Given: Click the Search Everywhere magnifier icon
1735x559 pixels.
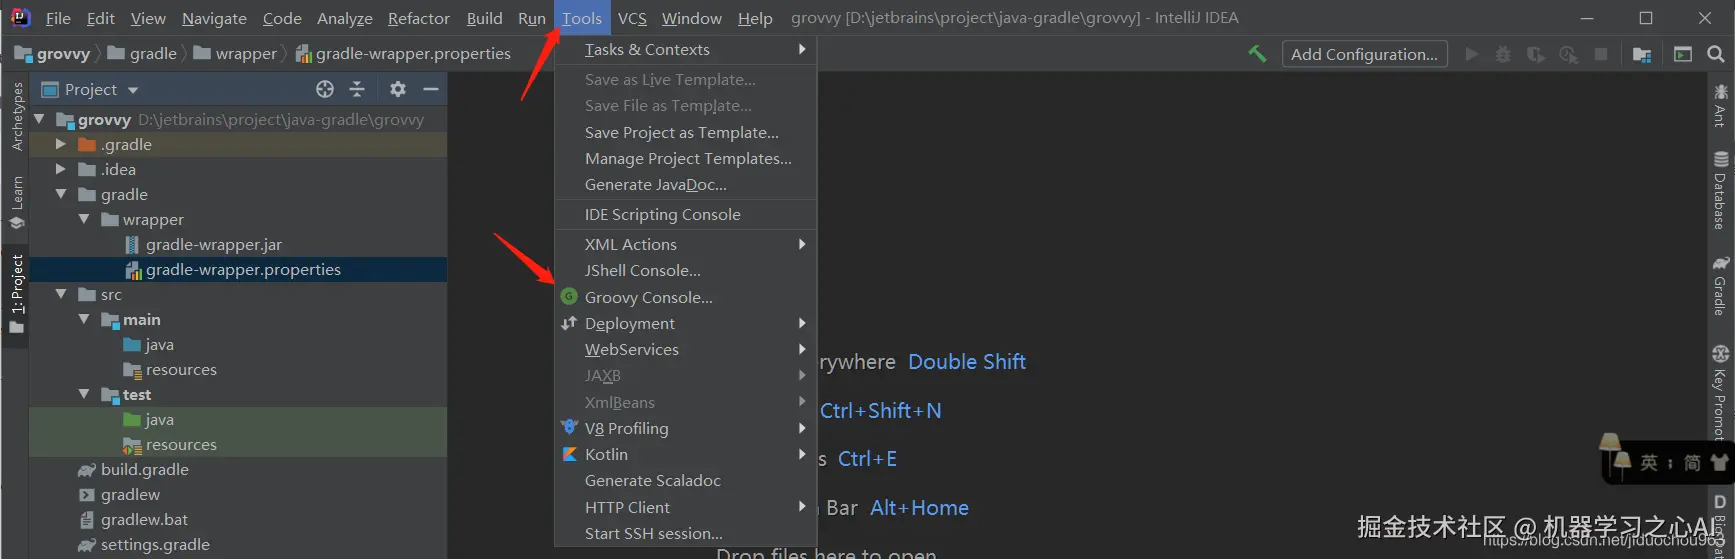Looking at the screenshot, I should pyautogui.click(x=1716, y=54).
